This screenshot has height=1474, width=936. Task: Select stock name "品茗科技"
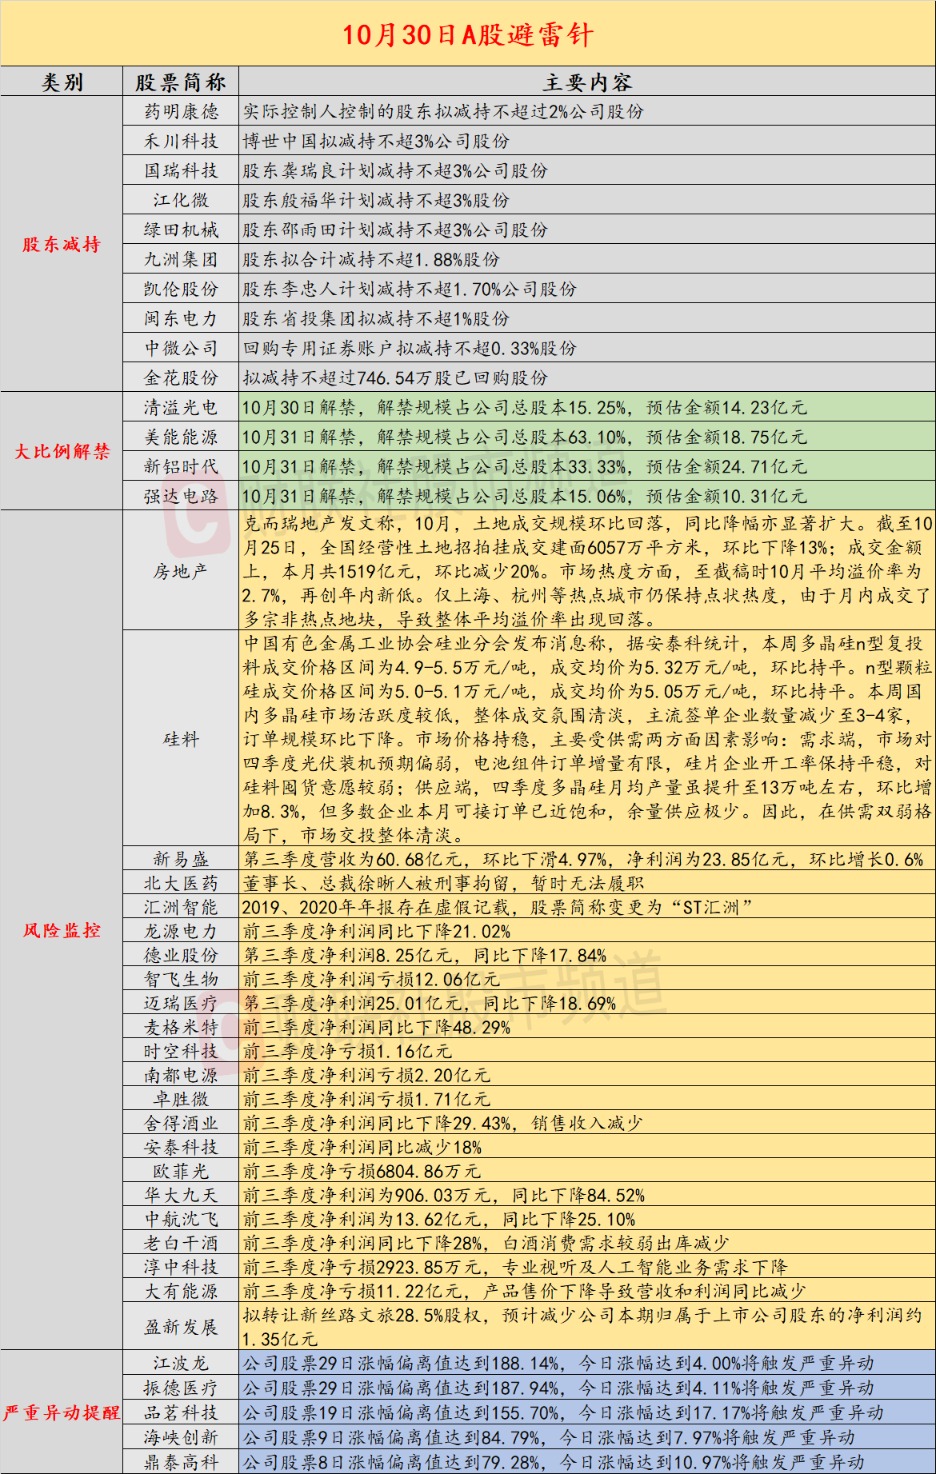point(181,1412)
